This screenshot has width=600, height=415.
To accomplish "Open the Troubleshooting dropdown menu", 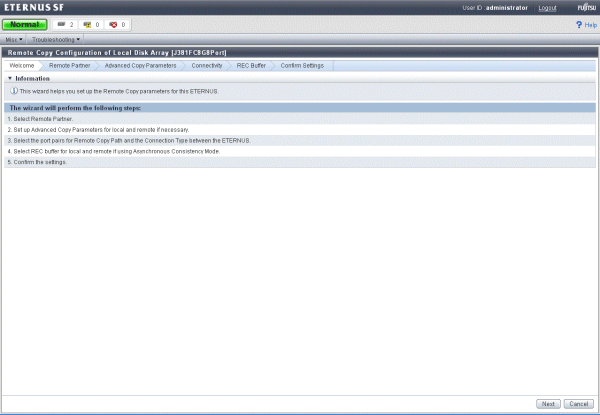I will (56, 39).
